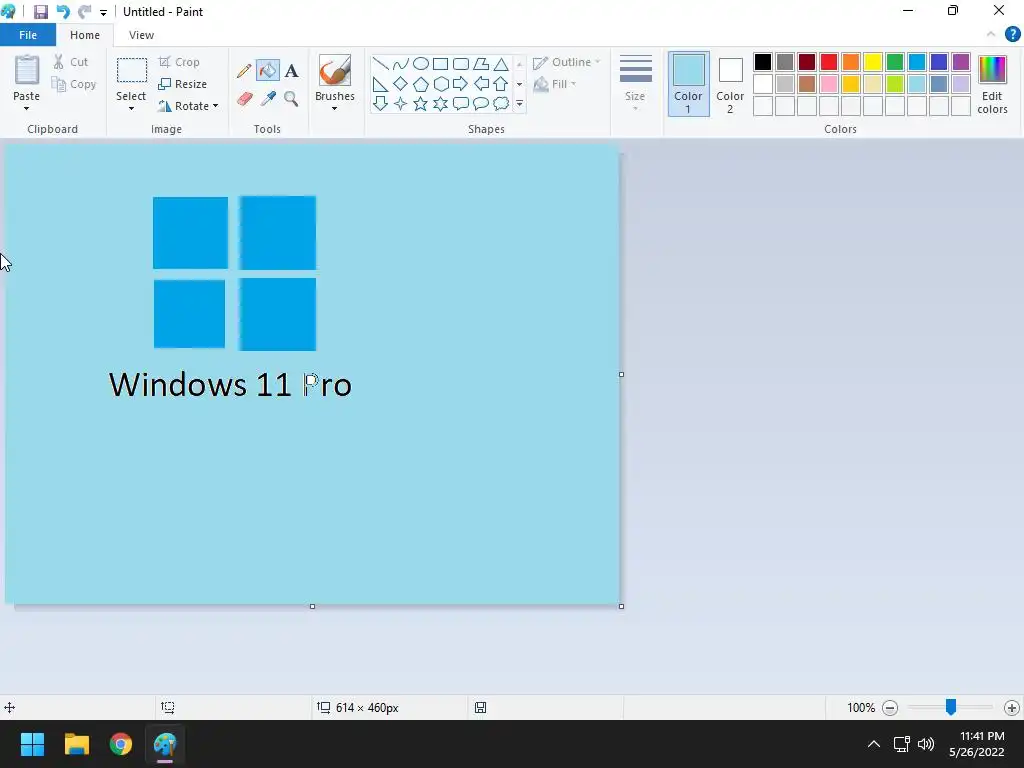
Task: Collapse the ribbon with the chevron
Action: click(991, 35)
